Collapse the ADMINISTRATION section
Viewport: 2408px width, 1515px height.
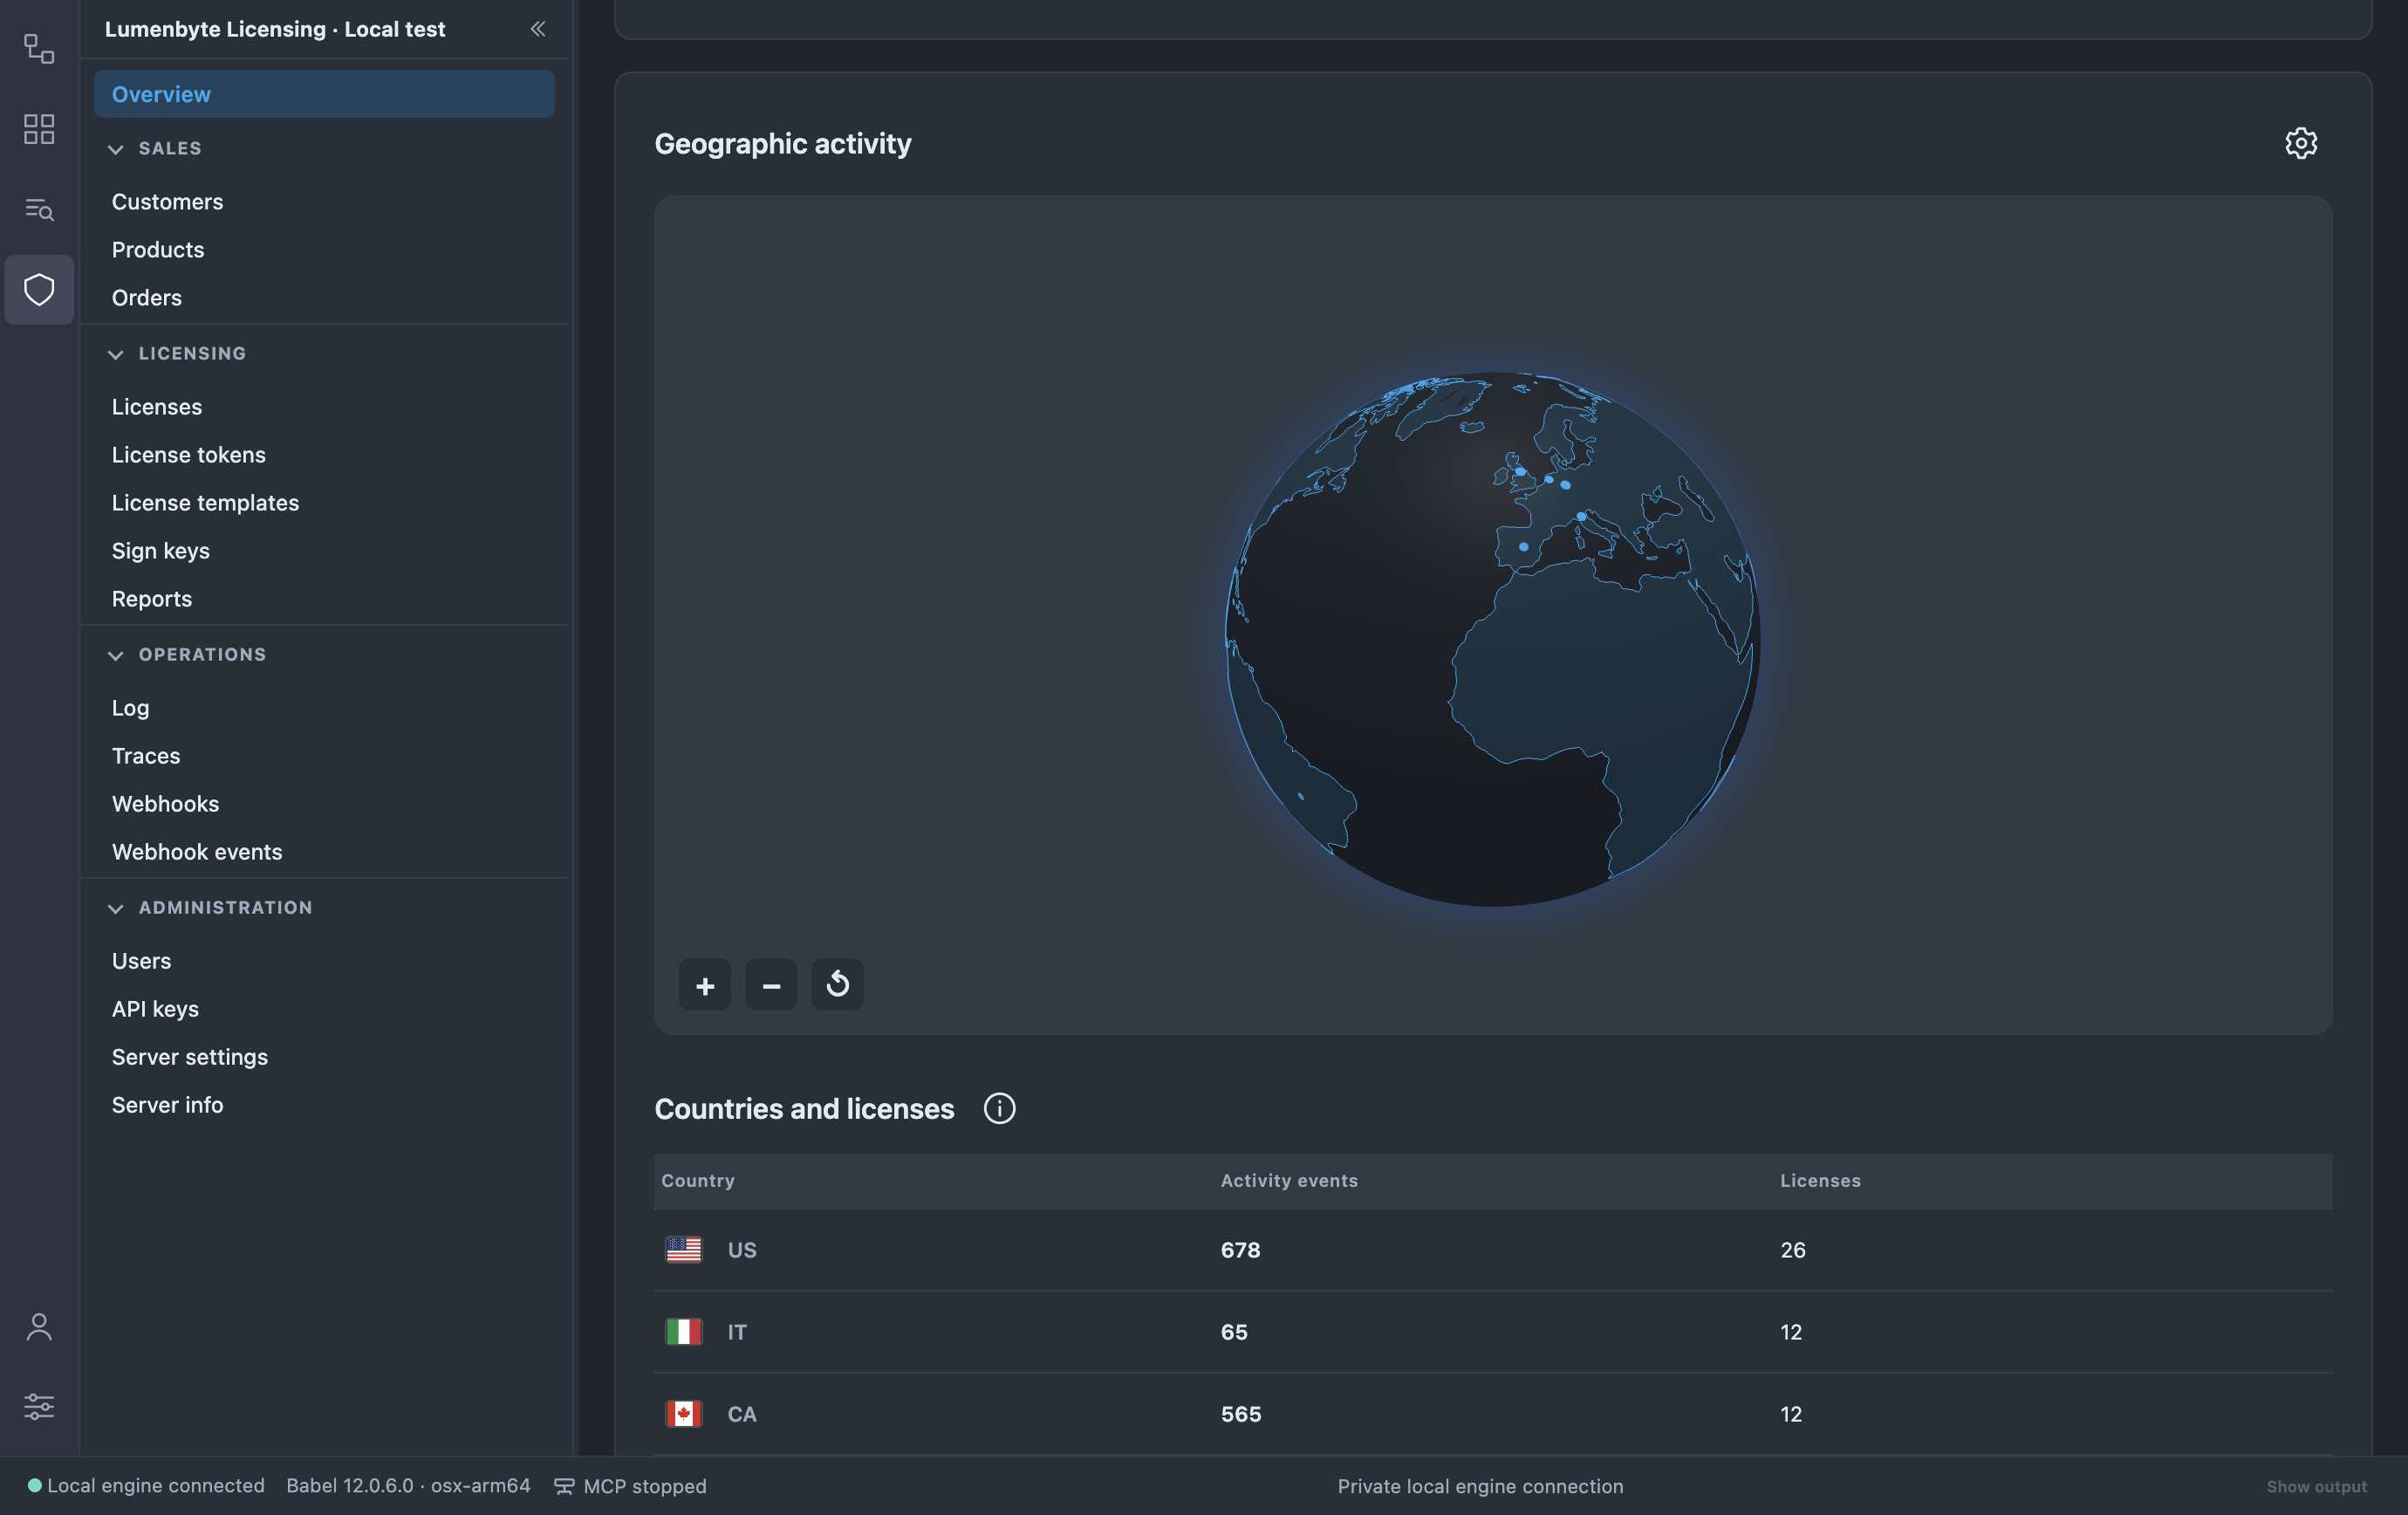tap(116, 908)
